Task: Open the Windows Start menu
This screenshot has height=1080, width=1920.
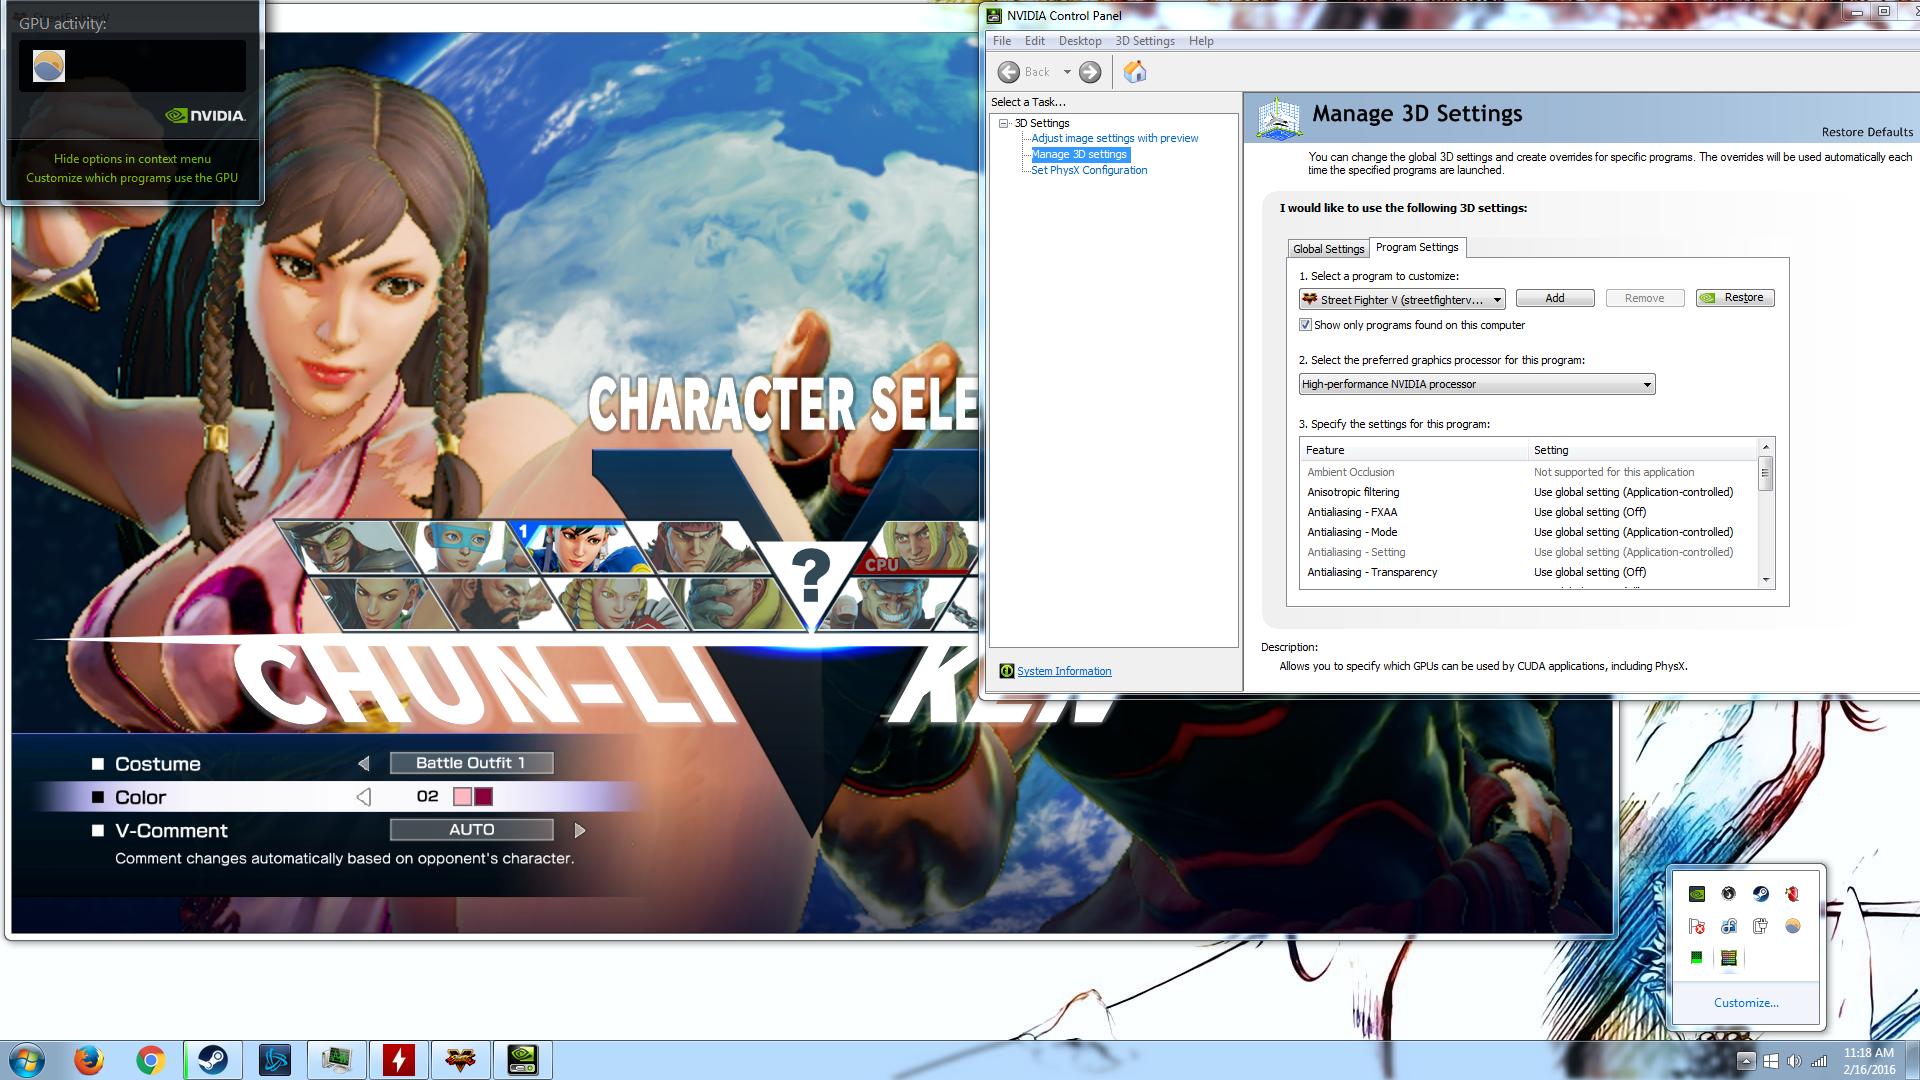Action: [x=27, y=1060]
